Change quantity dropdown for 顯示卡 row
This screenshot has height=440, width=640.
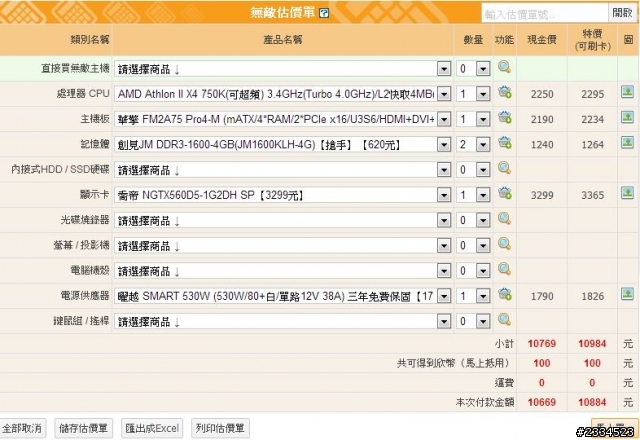click(473, 195)
